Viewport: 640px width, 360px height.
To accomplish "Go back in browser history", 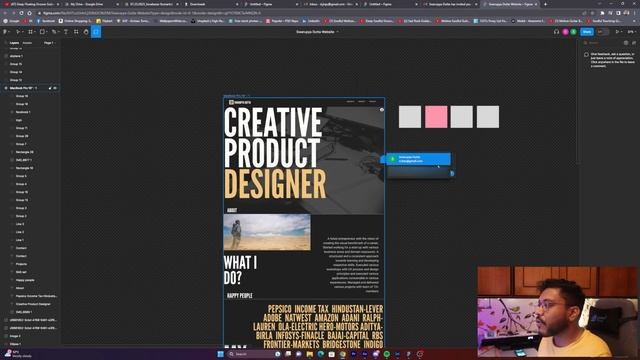I will 5,13.
